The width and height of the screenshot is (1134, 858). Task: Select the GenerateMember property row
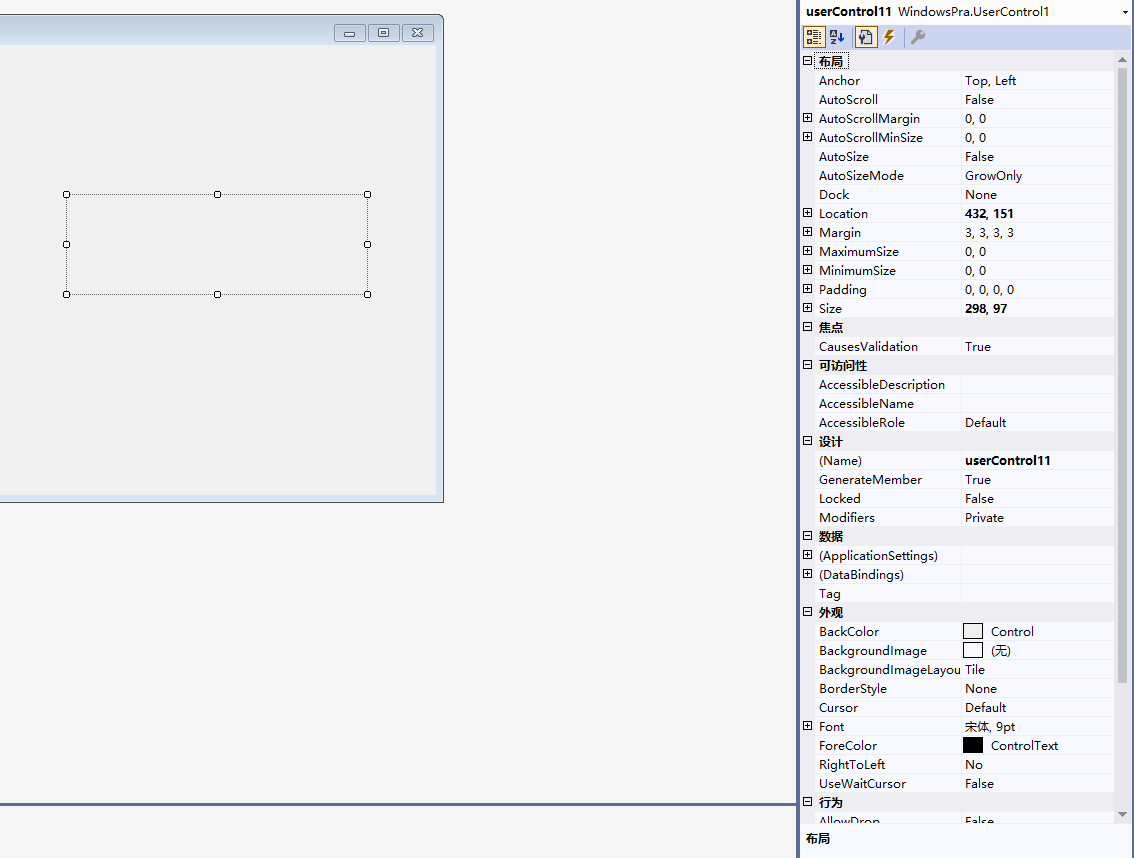(965, 479)
